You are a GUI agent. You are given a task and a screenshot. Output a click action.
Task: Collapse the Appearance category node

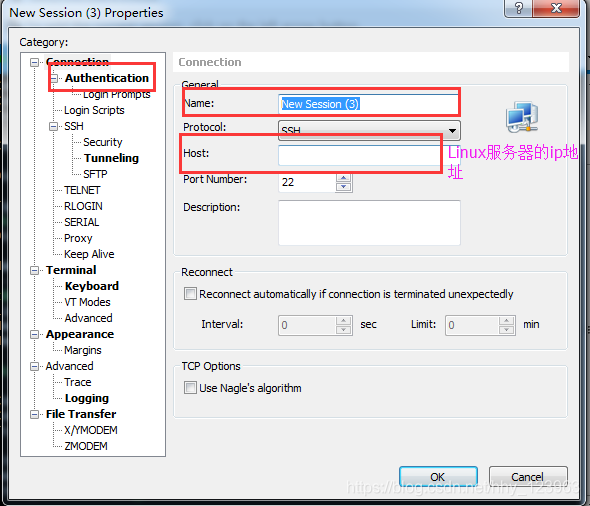click(34, 334)
